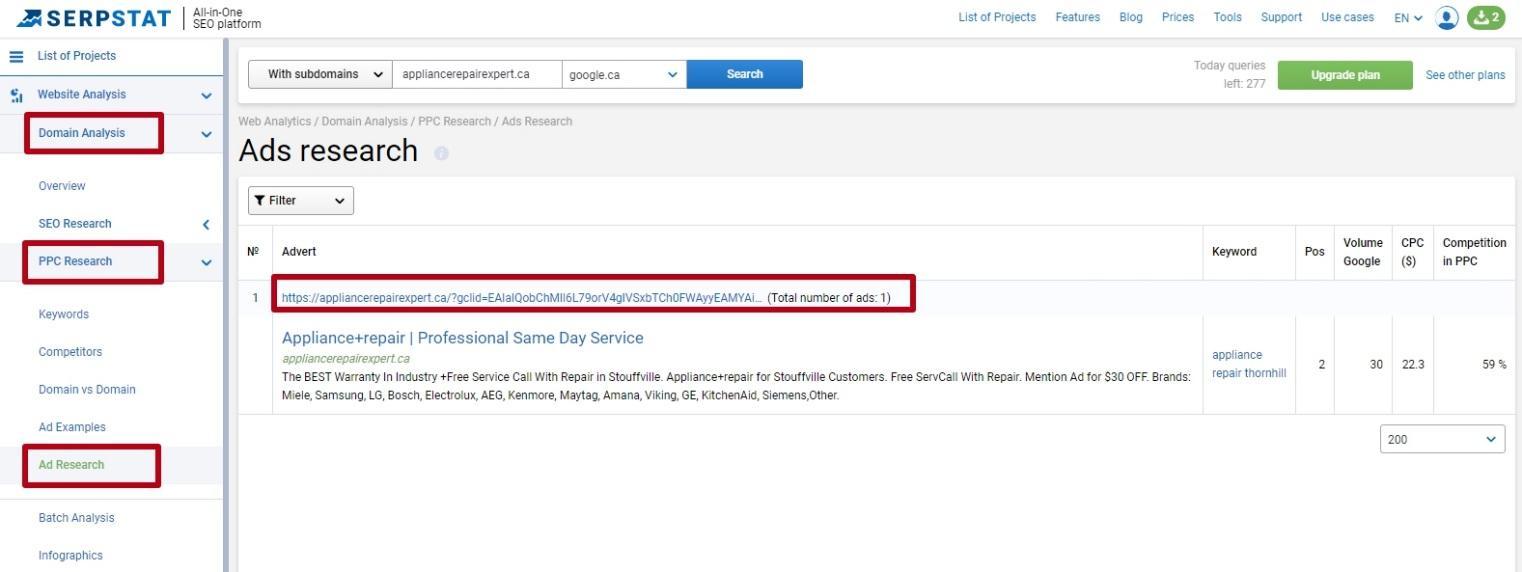
Task: Open the user account avatar icon
Action: [1446, 18]
